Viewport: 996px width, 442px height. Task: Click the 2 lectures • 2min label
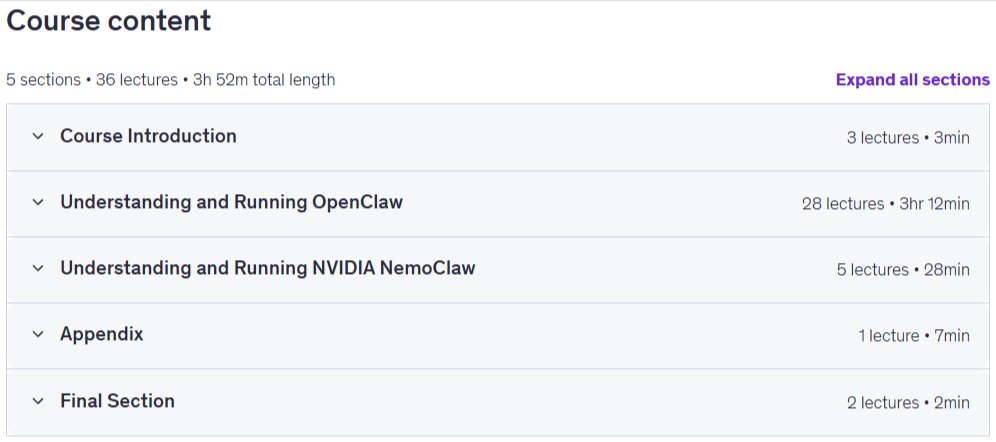pyautogui.click(x=908, y=403)
